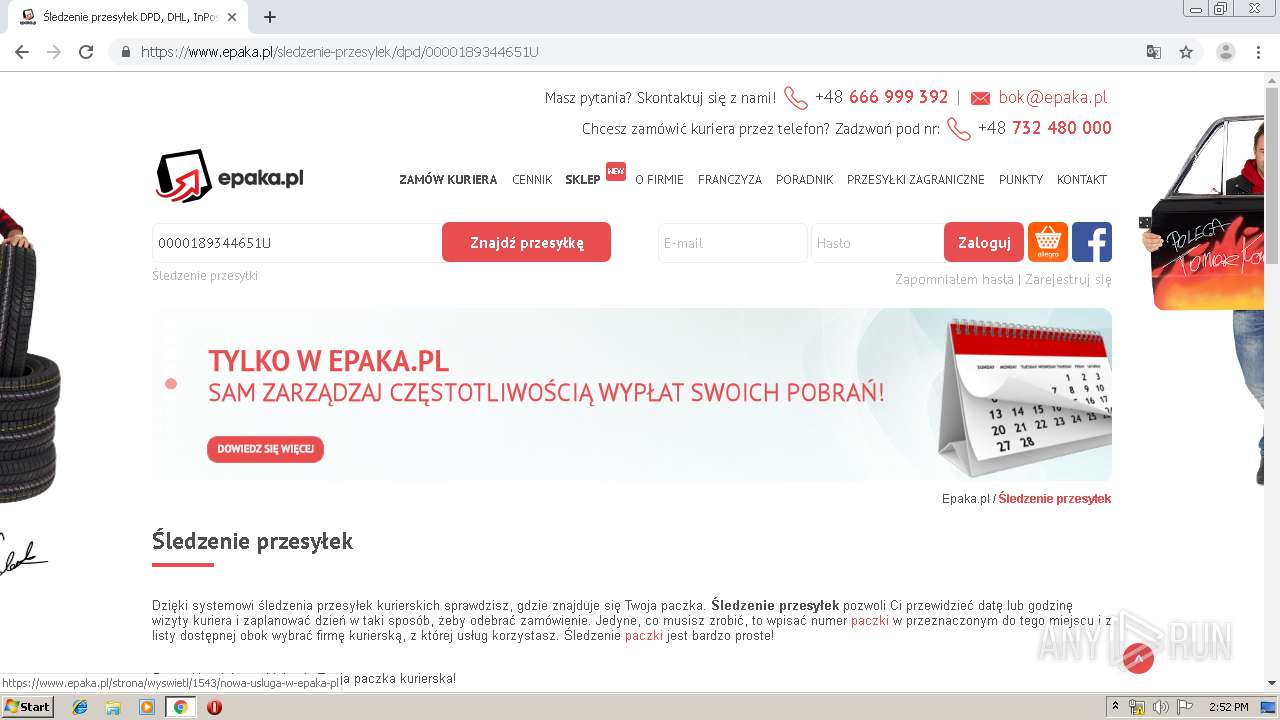The height and width of the screenshot is (720, 1280).
Task: View site security lock icon
Action: [x=125, y=52]
